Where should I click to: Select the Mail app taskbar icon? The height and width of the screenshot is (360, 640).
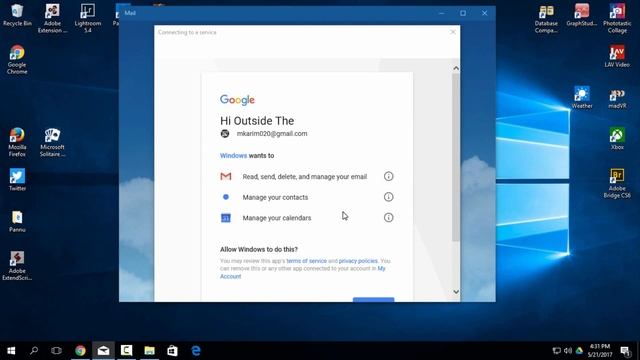click(103, 351)
